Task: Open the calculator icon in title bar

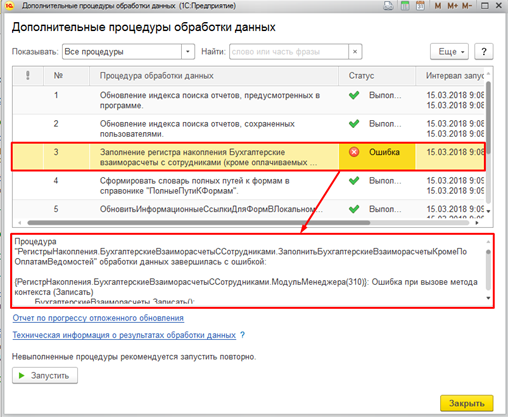Action: [x=405, y=6]
